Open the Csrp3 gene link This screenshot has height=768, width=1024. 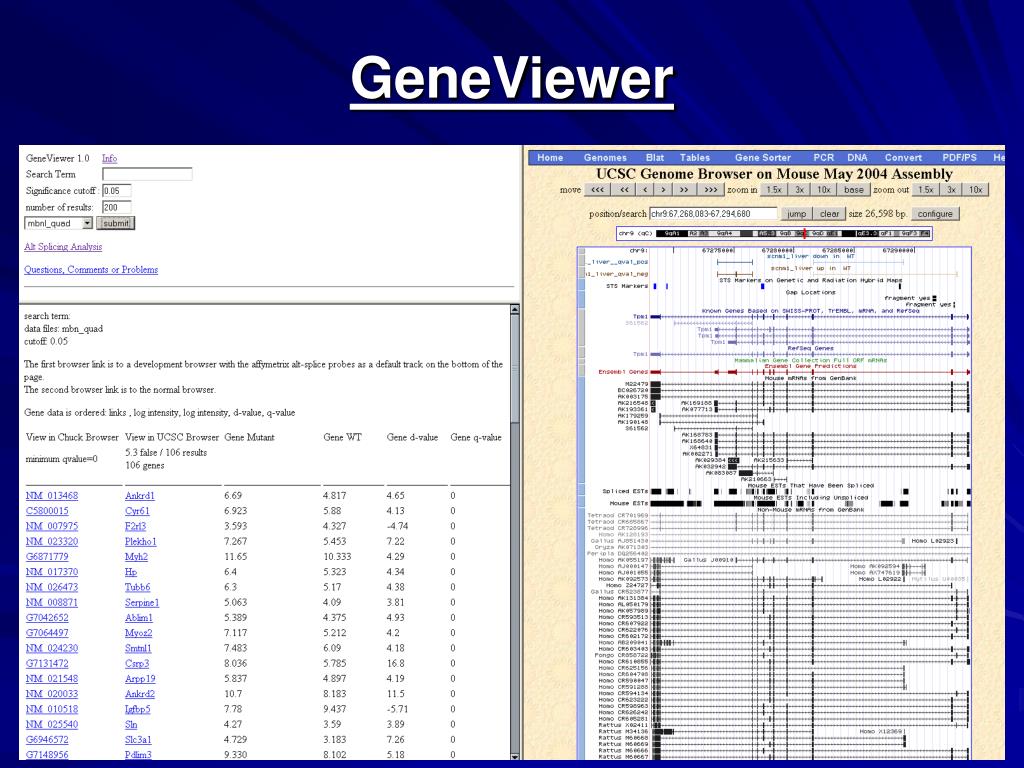pyautogui.click(x=137, y=663)
